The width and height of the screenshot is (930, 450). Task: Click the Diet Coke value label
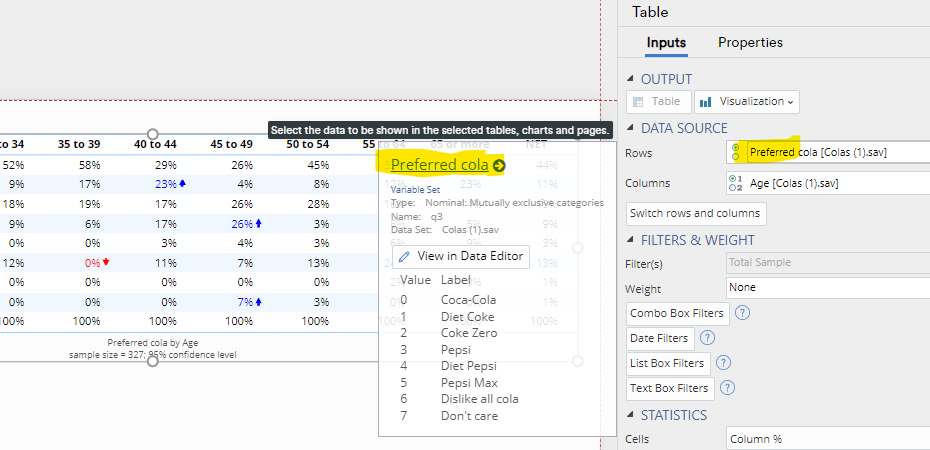point(467,317)
